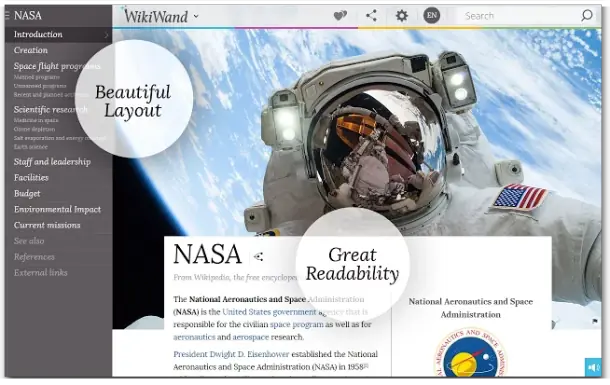Navigate to Staff and leadership section
The height and width of the screenshot is (385, 610).
click(52, 162)
